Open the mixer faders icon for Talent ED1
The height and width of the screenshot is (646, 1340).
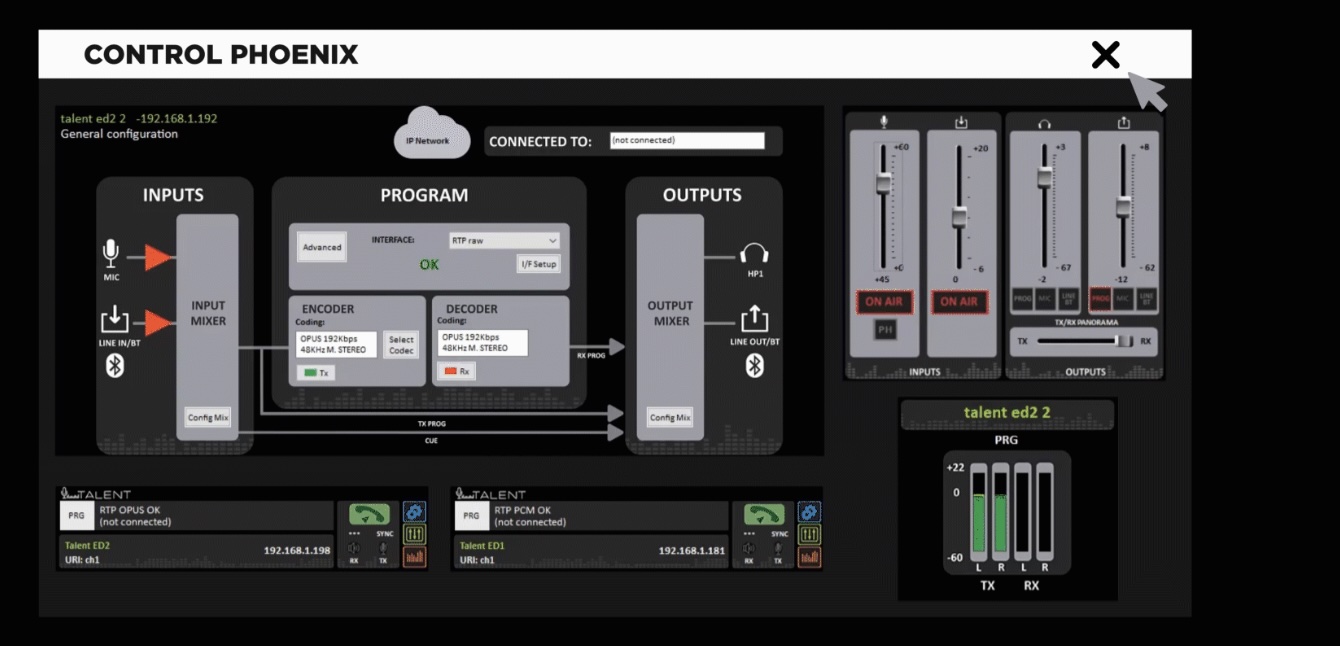pos(810,535)
